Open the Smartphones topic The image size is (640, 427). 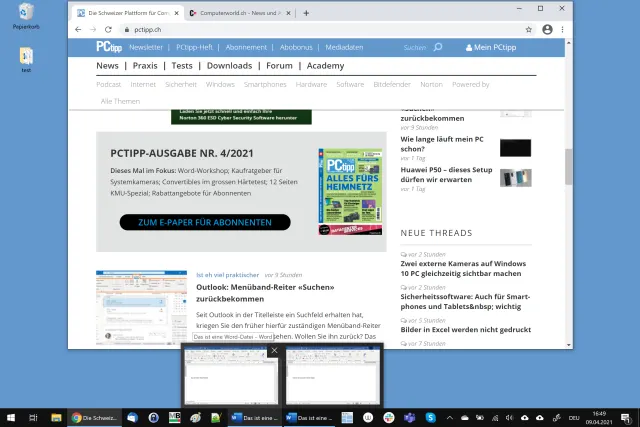tap(265, 85)
